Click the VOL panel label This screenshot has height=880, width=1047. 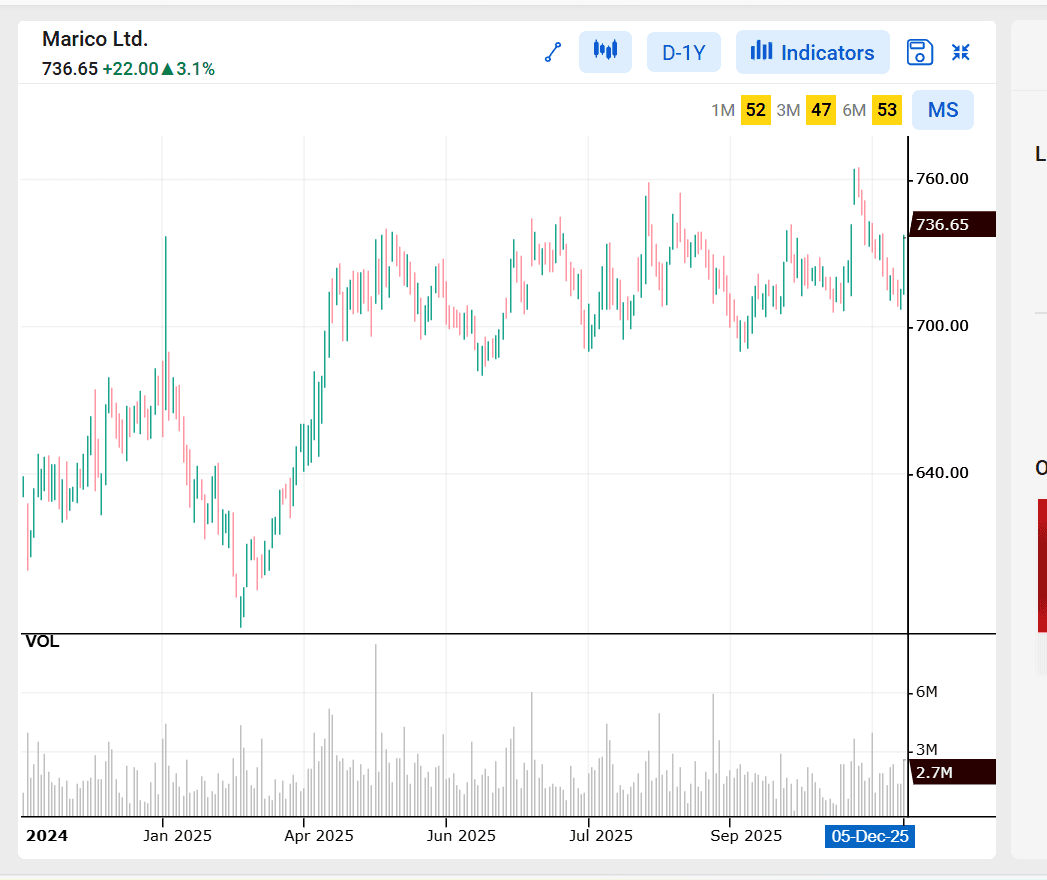pyautogui.click(x=42, y=642)
